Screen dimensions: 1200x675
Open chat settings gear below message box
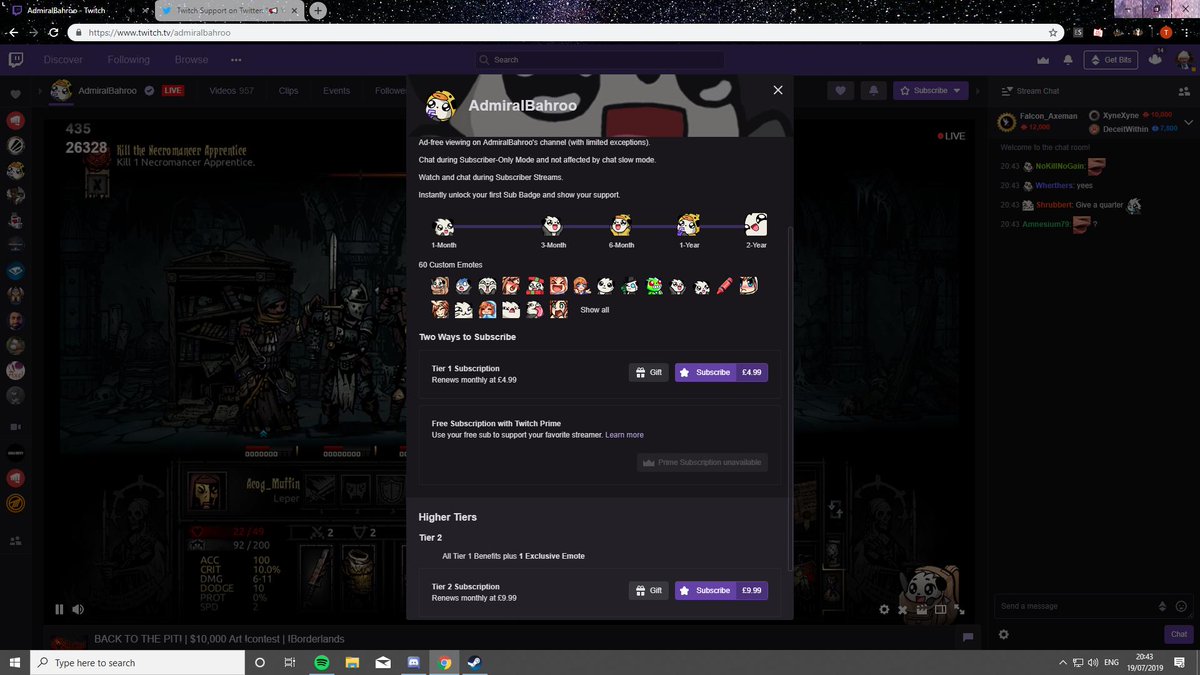pyautogui.click(x=1004, y=634)
